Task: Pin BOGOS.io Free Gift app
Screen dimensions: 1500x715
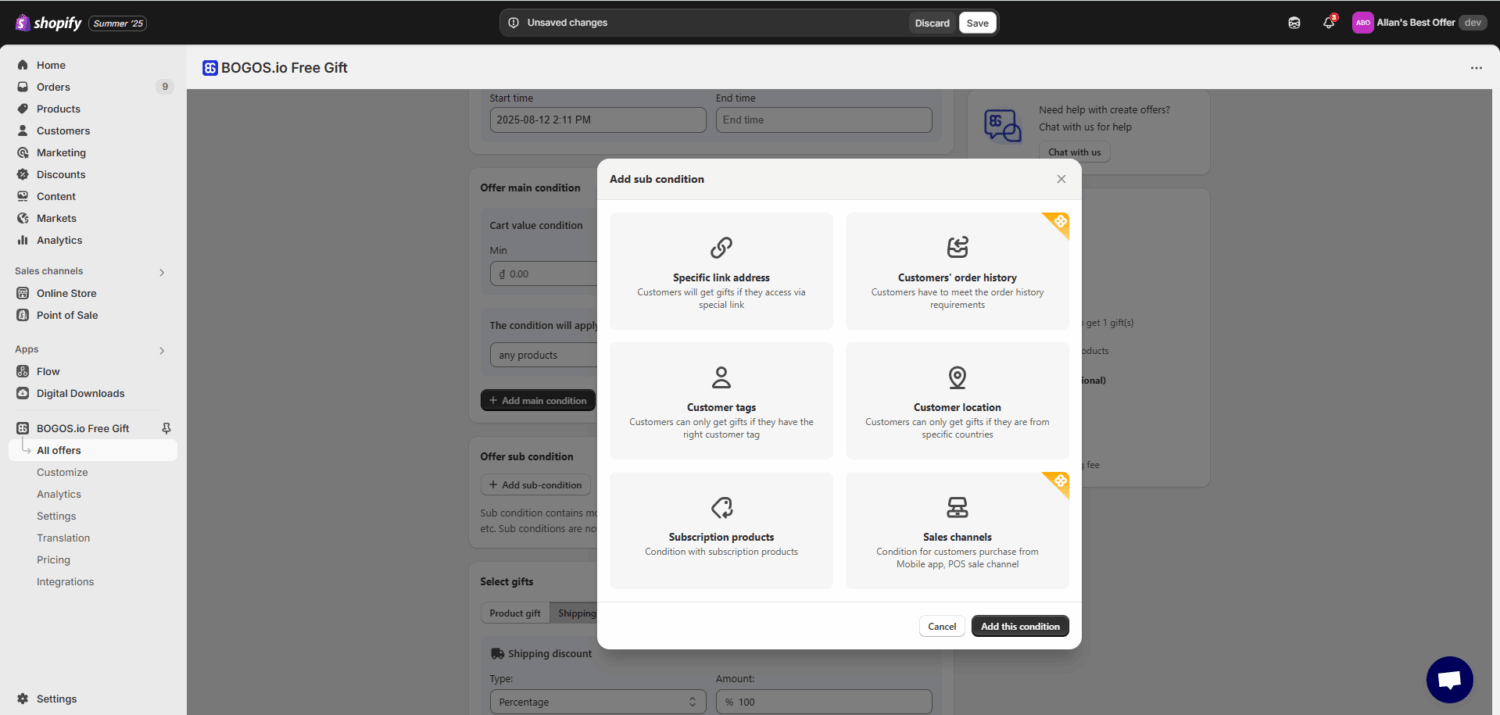Action: click(x=166, y=428)
